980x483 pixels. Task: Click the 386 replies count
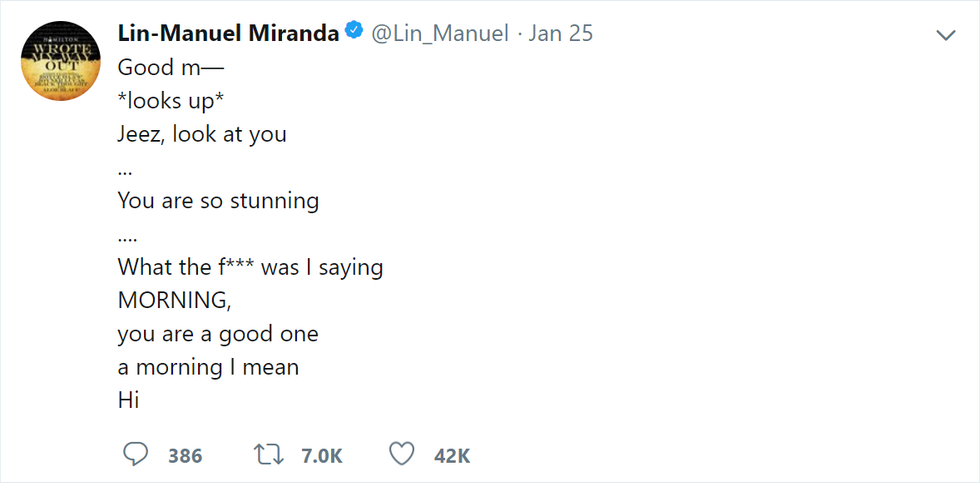coord(185,456)
